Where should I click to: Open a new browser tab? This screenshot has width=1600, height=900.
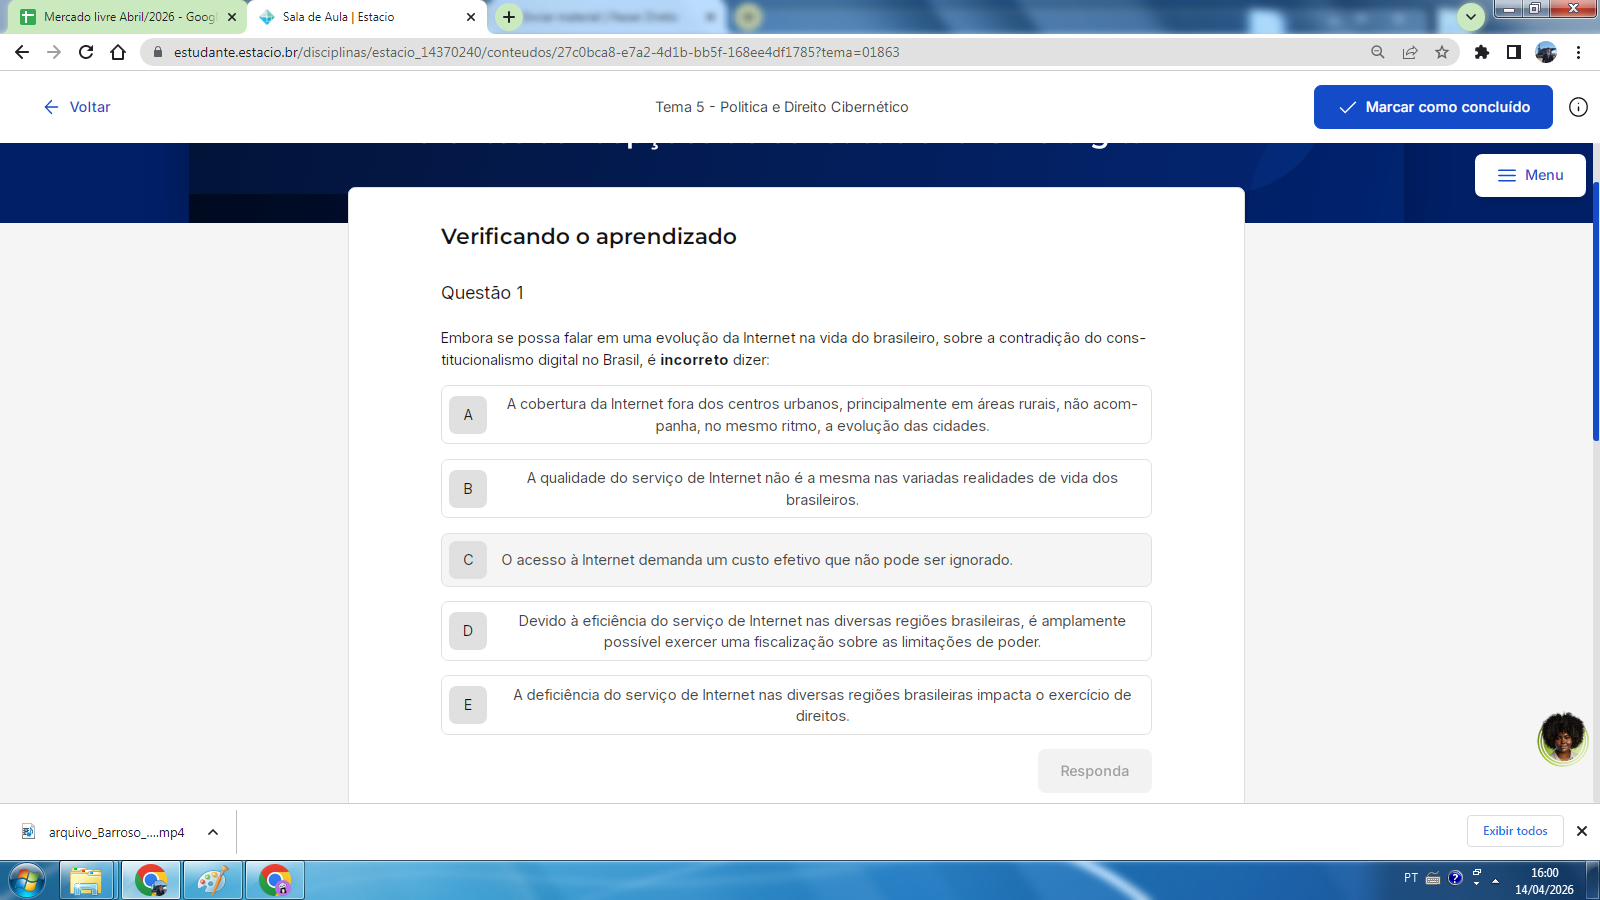click(x=509, y=17)
